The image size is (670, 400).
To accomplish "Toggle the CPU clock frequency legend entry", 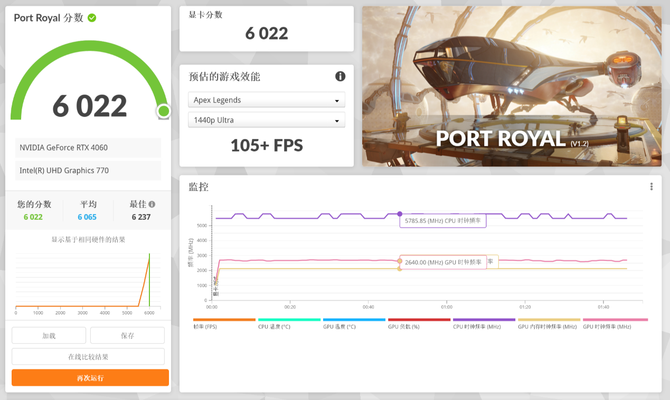I will click(x=484, y=324).
